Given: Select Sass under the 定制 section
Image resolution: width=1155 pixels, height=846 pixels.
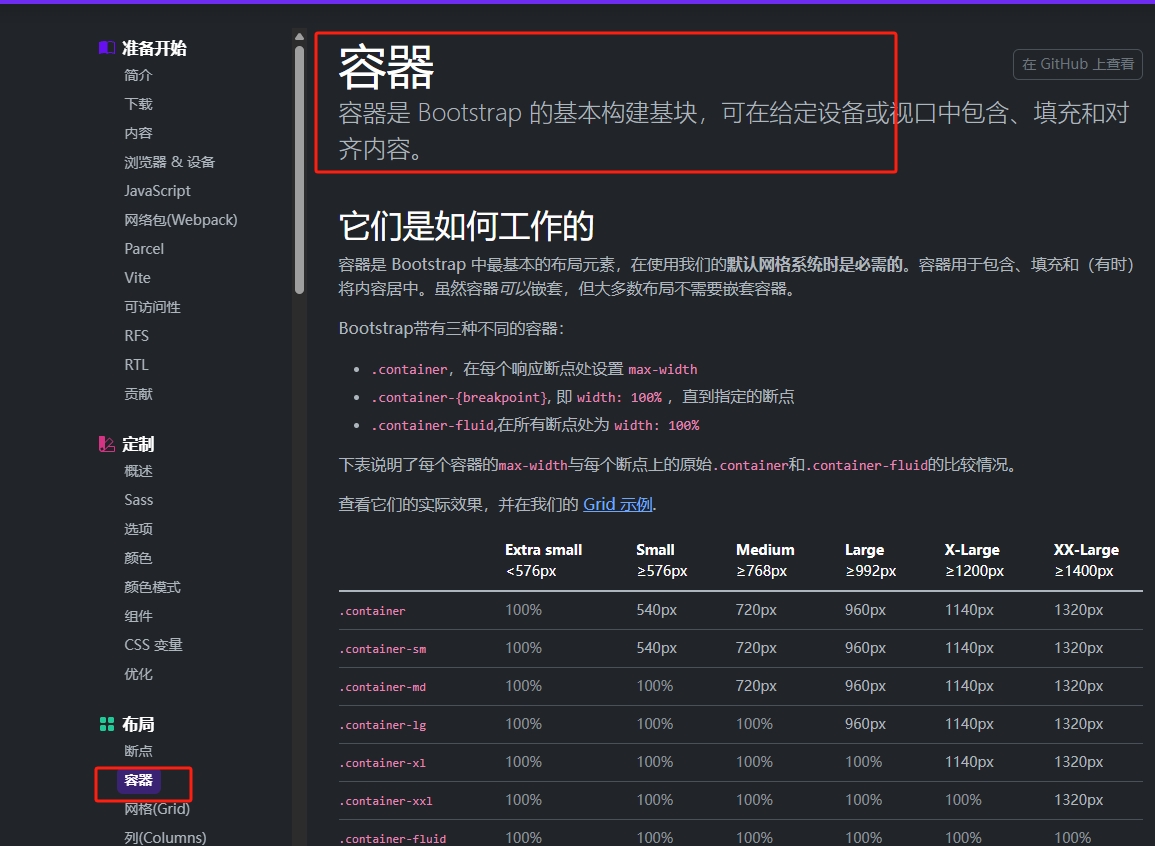Looking at the screenshot, I should pyautogui.click(x=138, y=499).
